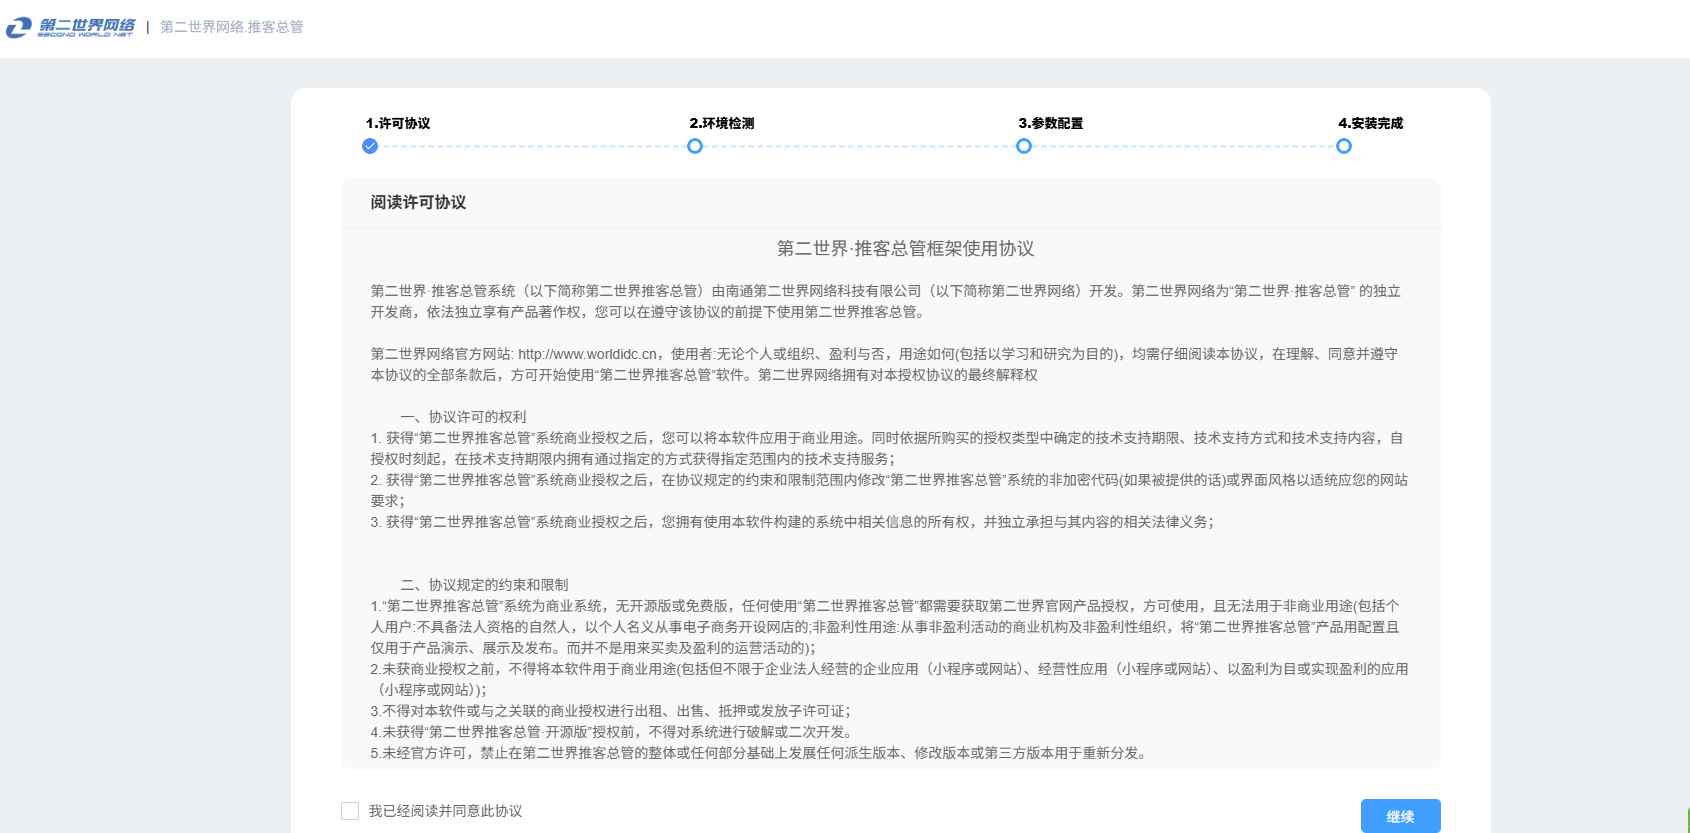
Task: Open the 1.许可协议 step label
Action: [398, 123]
